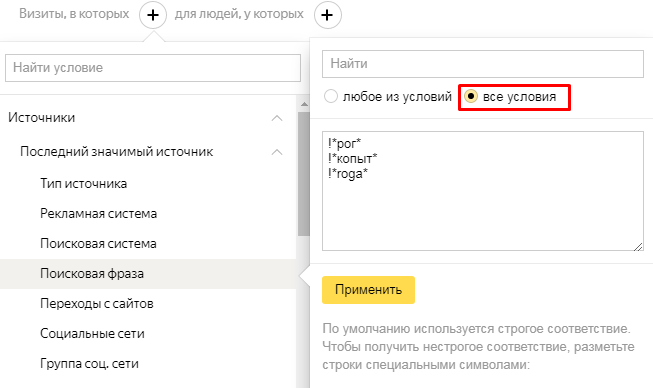The height and width of the screenshot is (388, 653).
Task: Choose 'Поисковая фраза' condition
Action: [148, 274]
